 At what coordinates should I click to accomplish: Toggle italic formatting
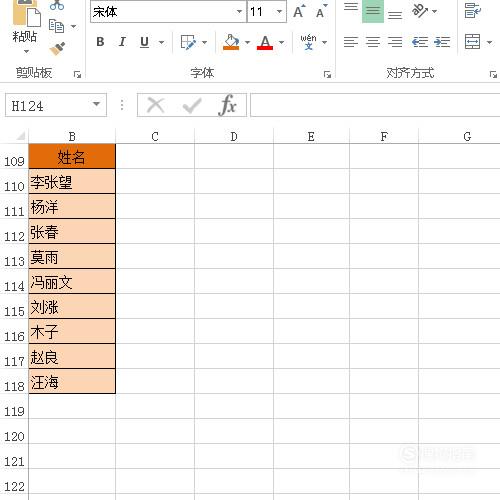coord(122,42)
